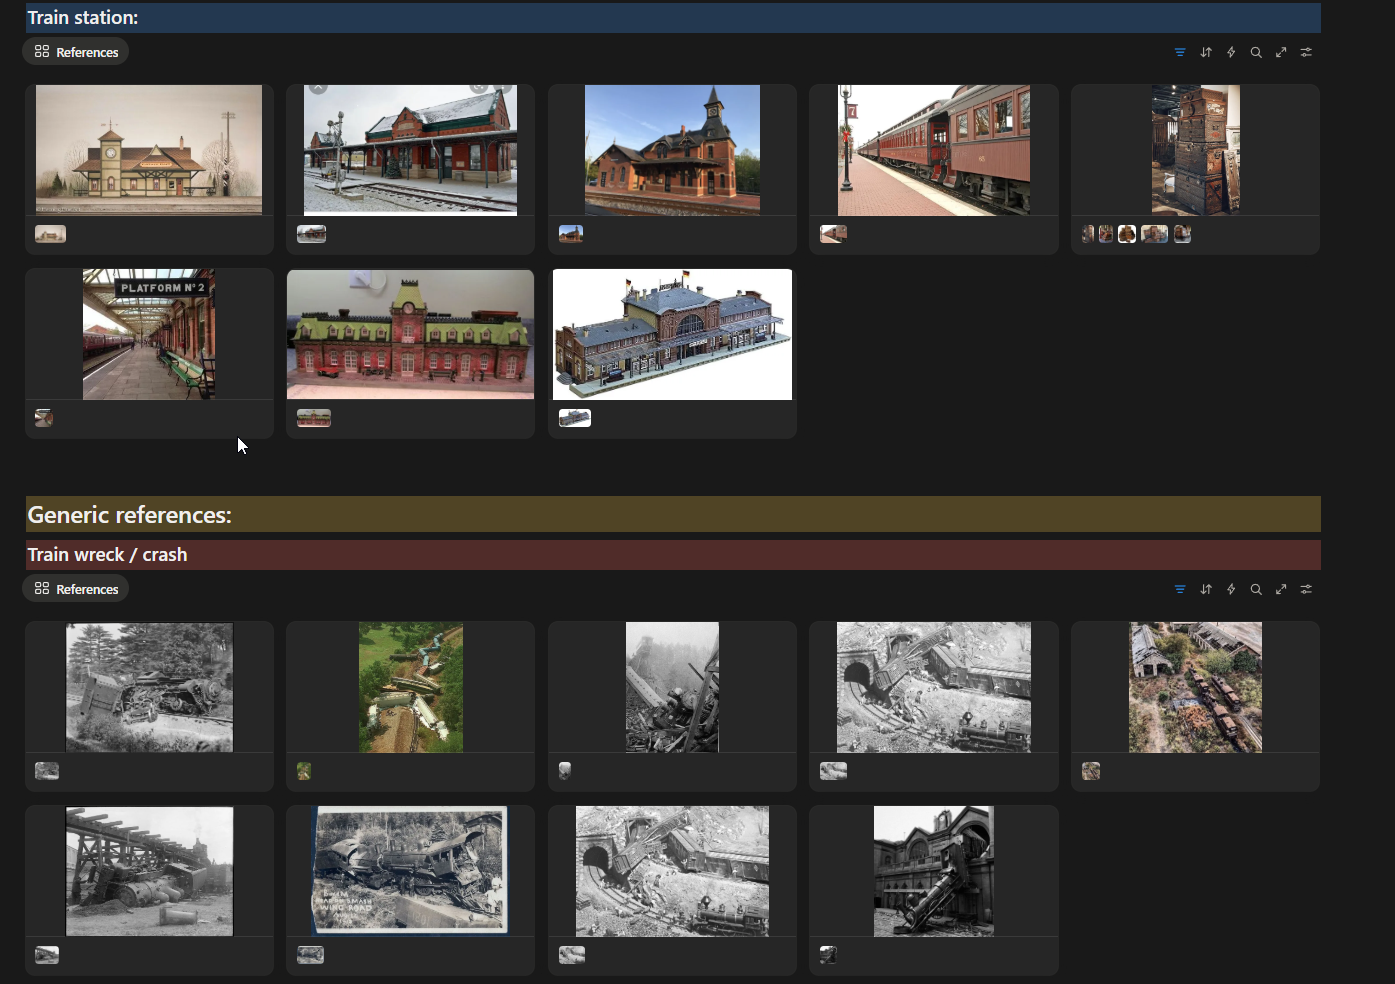Open the Platform No 2 station image card
The height and width of the screenshot is (984, 1395).
click(149, 334)
